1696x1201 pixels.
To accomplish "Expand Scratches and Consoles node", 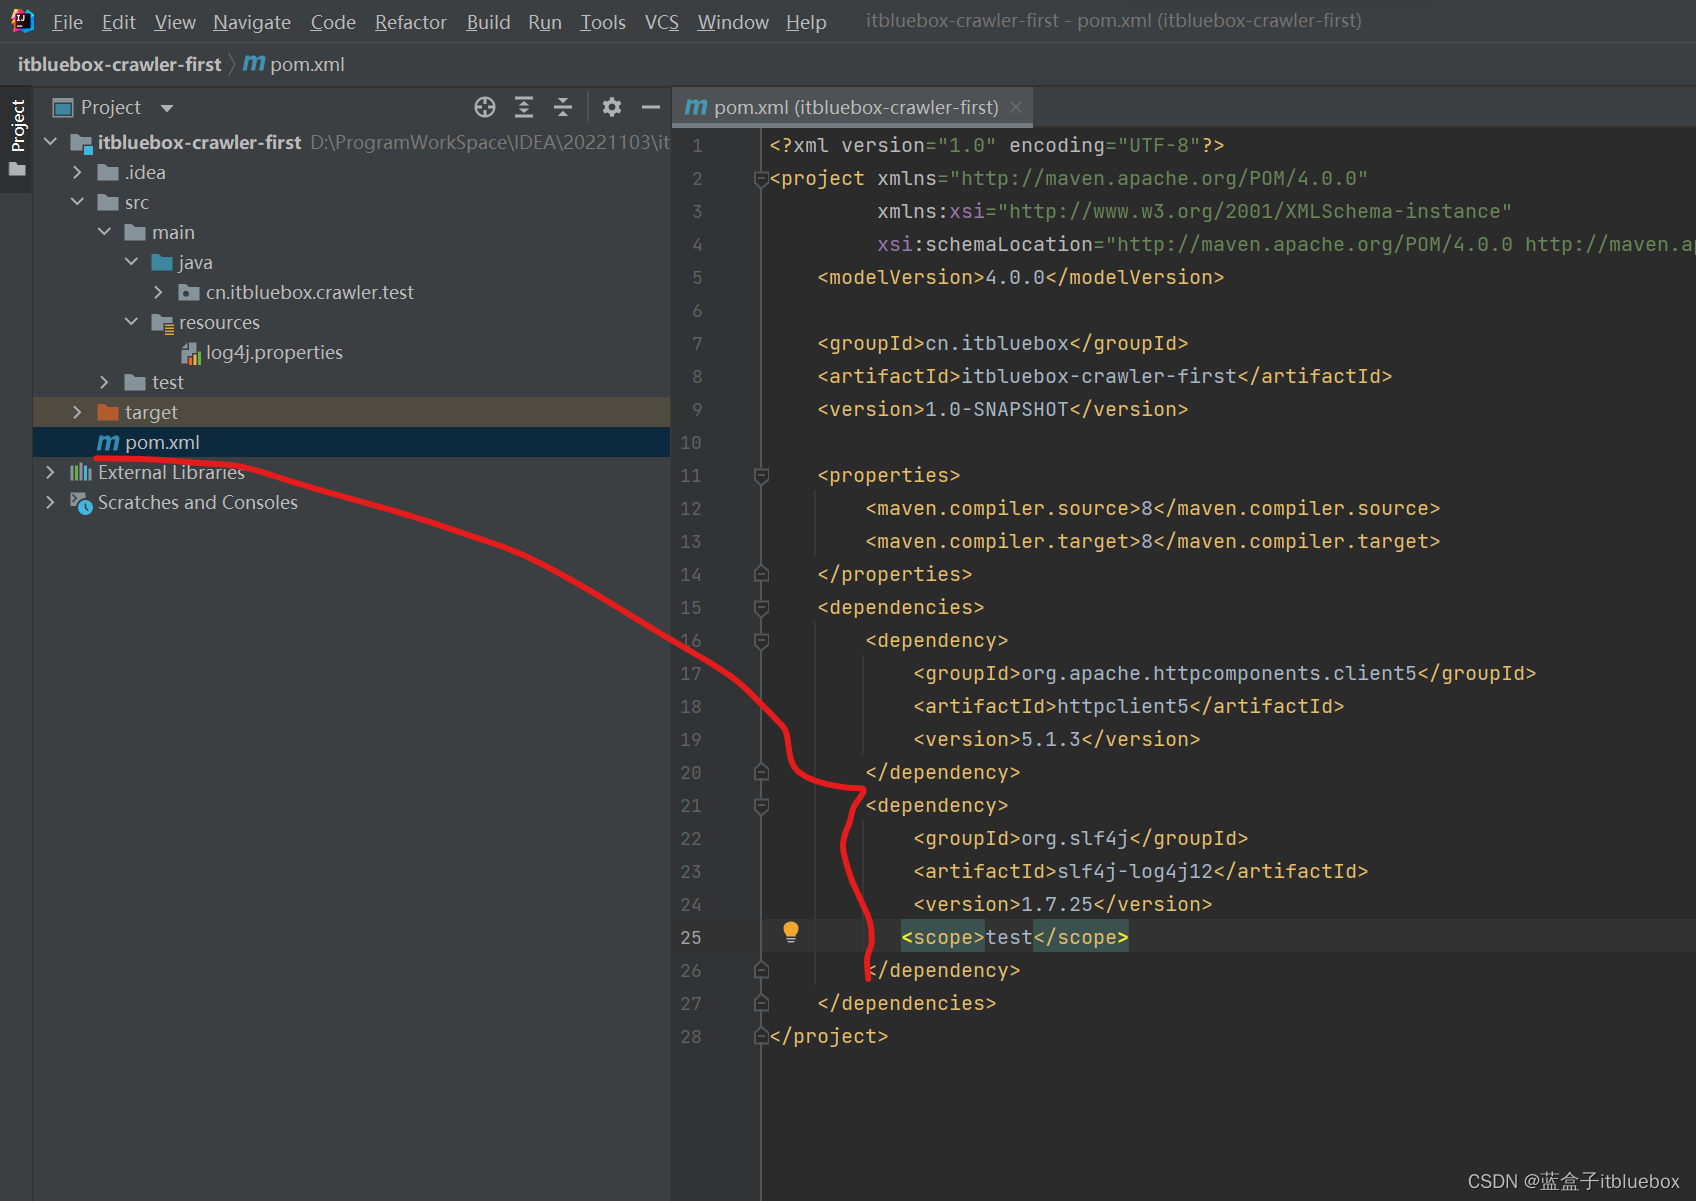I will [x=51, y=502].
